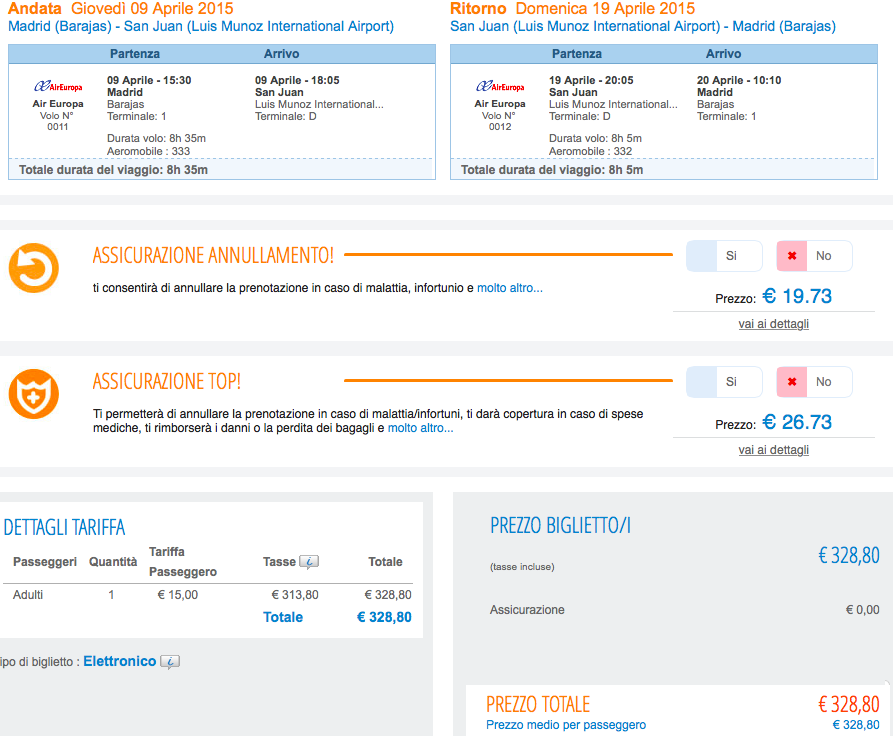Click the 'Volo N° 0012' flight number
The image size is (893, 736).
(499, 121)
